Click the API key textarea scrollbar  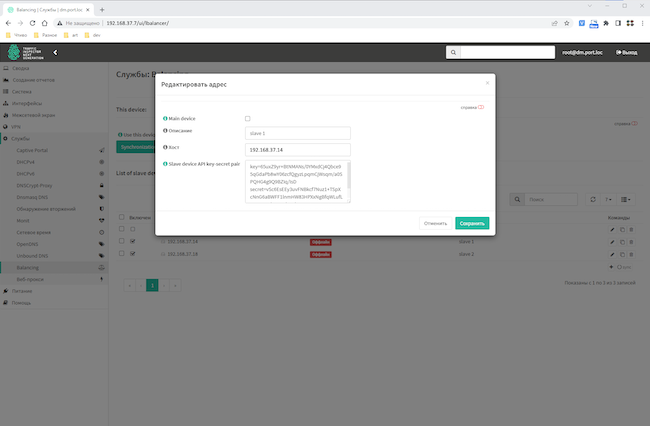coord(348,176)
